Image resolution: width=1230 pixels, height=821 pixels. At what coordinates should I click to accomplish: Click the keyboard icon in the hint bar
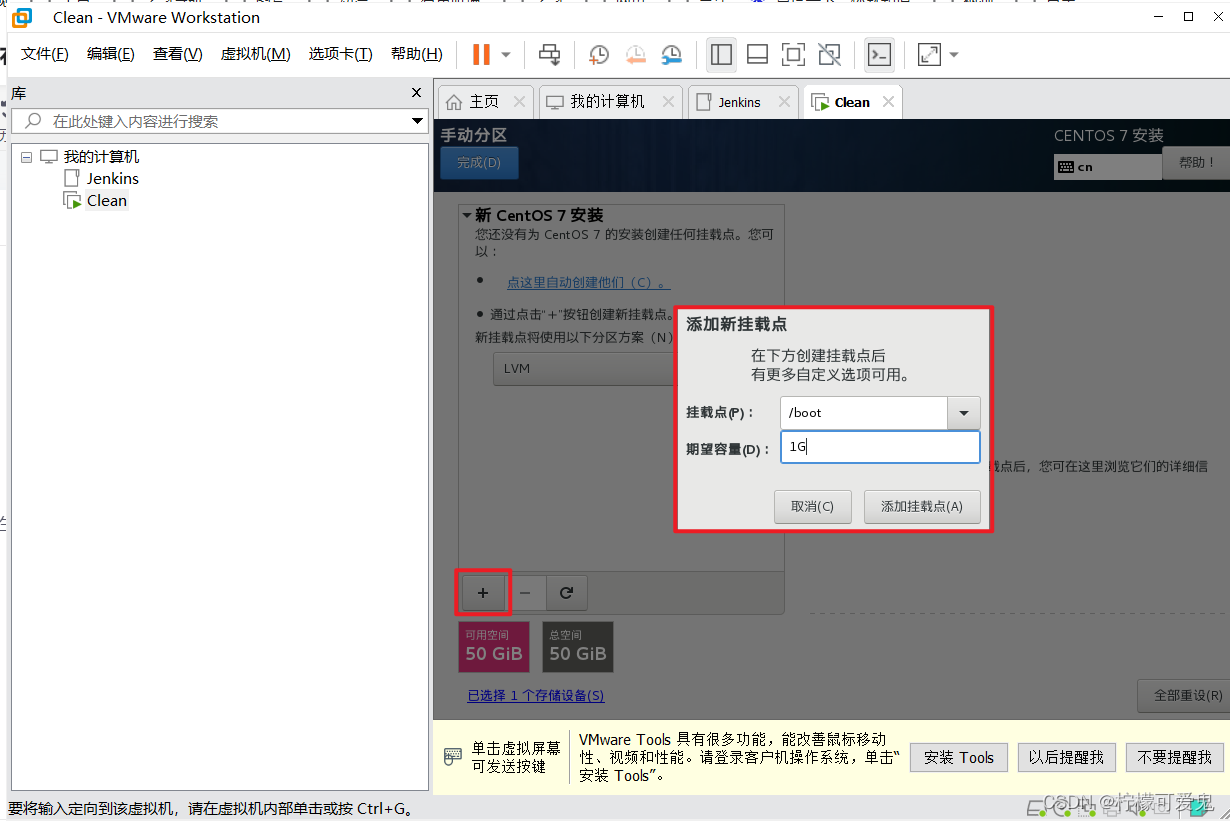pos(452,757)
